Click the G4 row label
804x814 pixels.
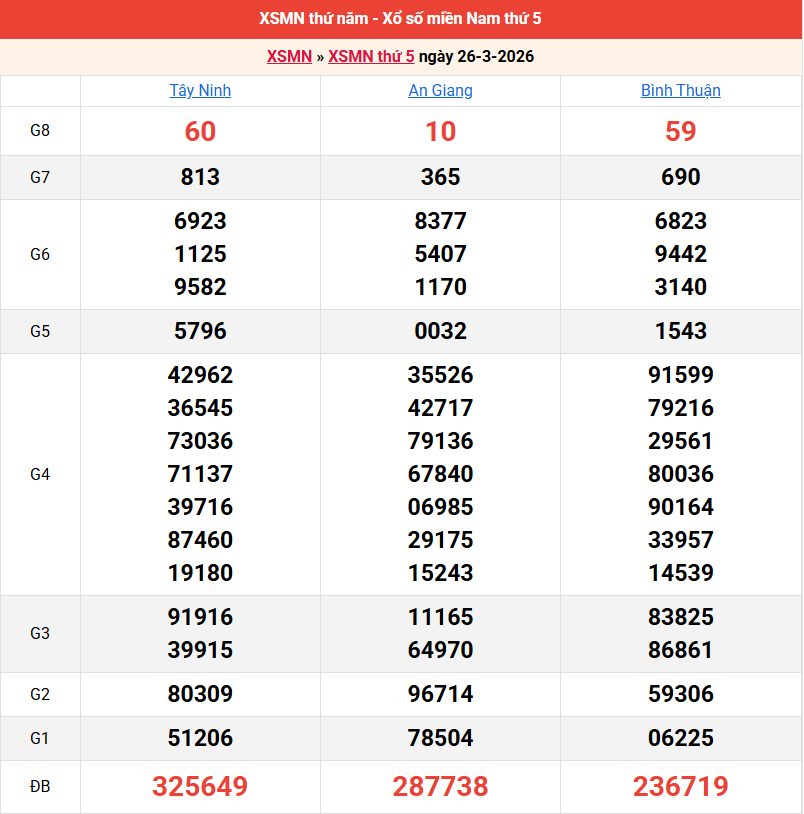[40, 474]
